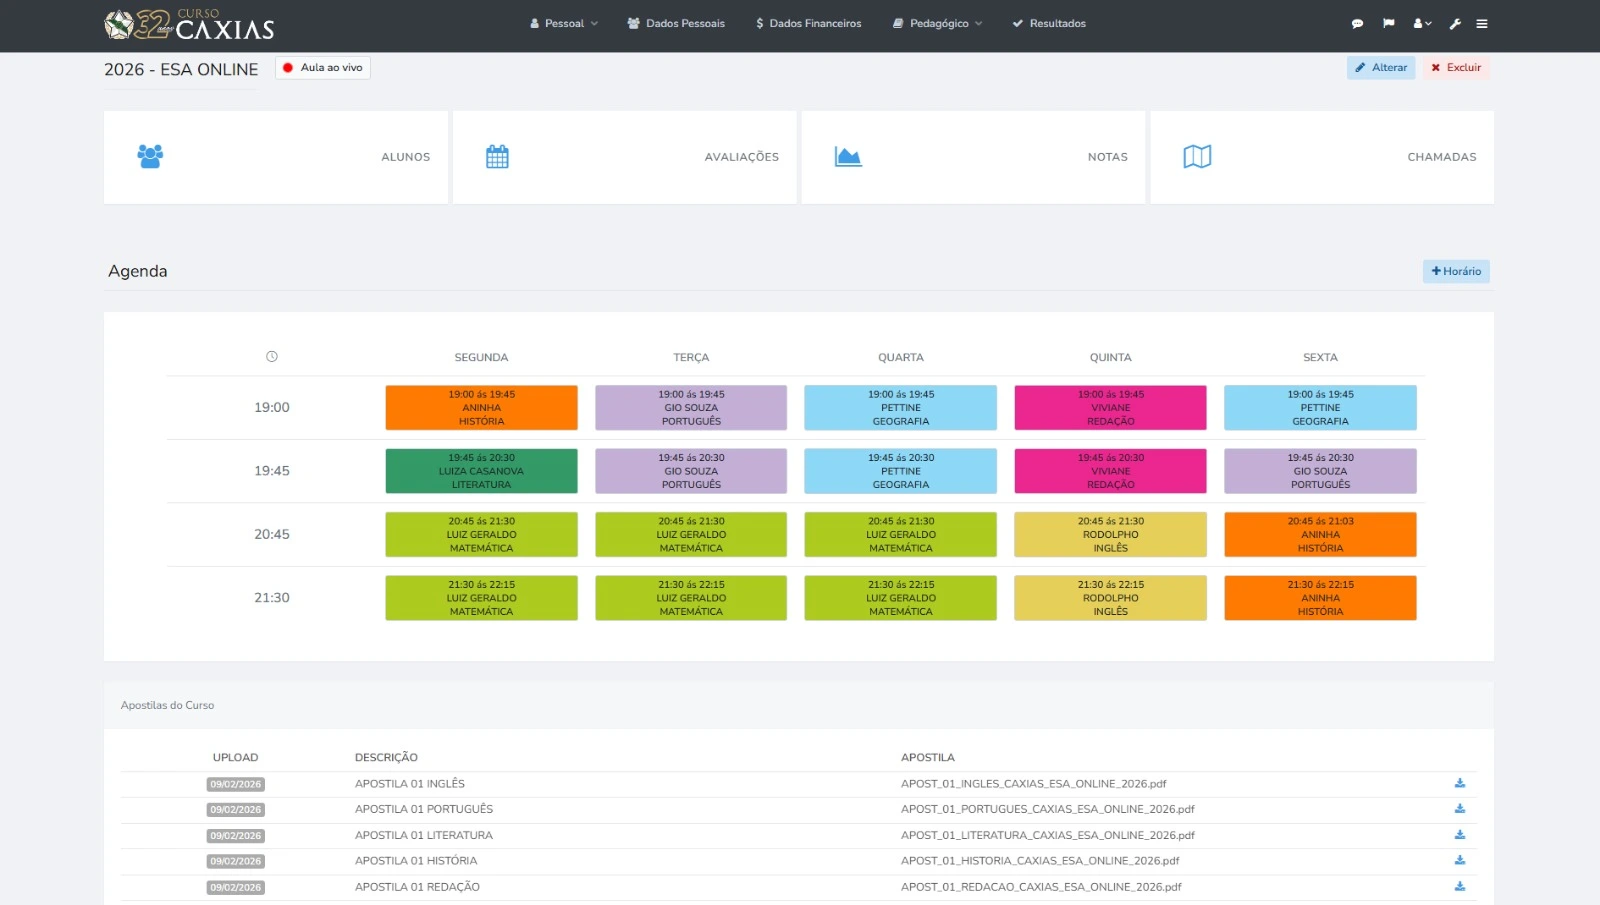Download the Apostila 01 Literatura file
The height and width of the screenshot is (905, 1600).
(x=1459, y=835)
